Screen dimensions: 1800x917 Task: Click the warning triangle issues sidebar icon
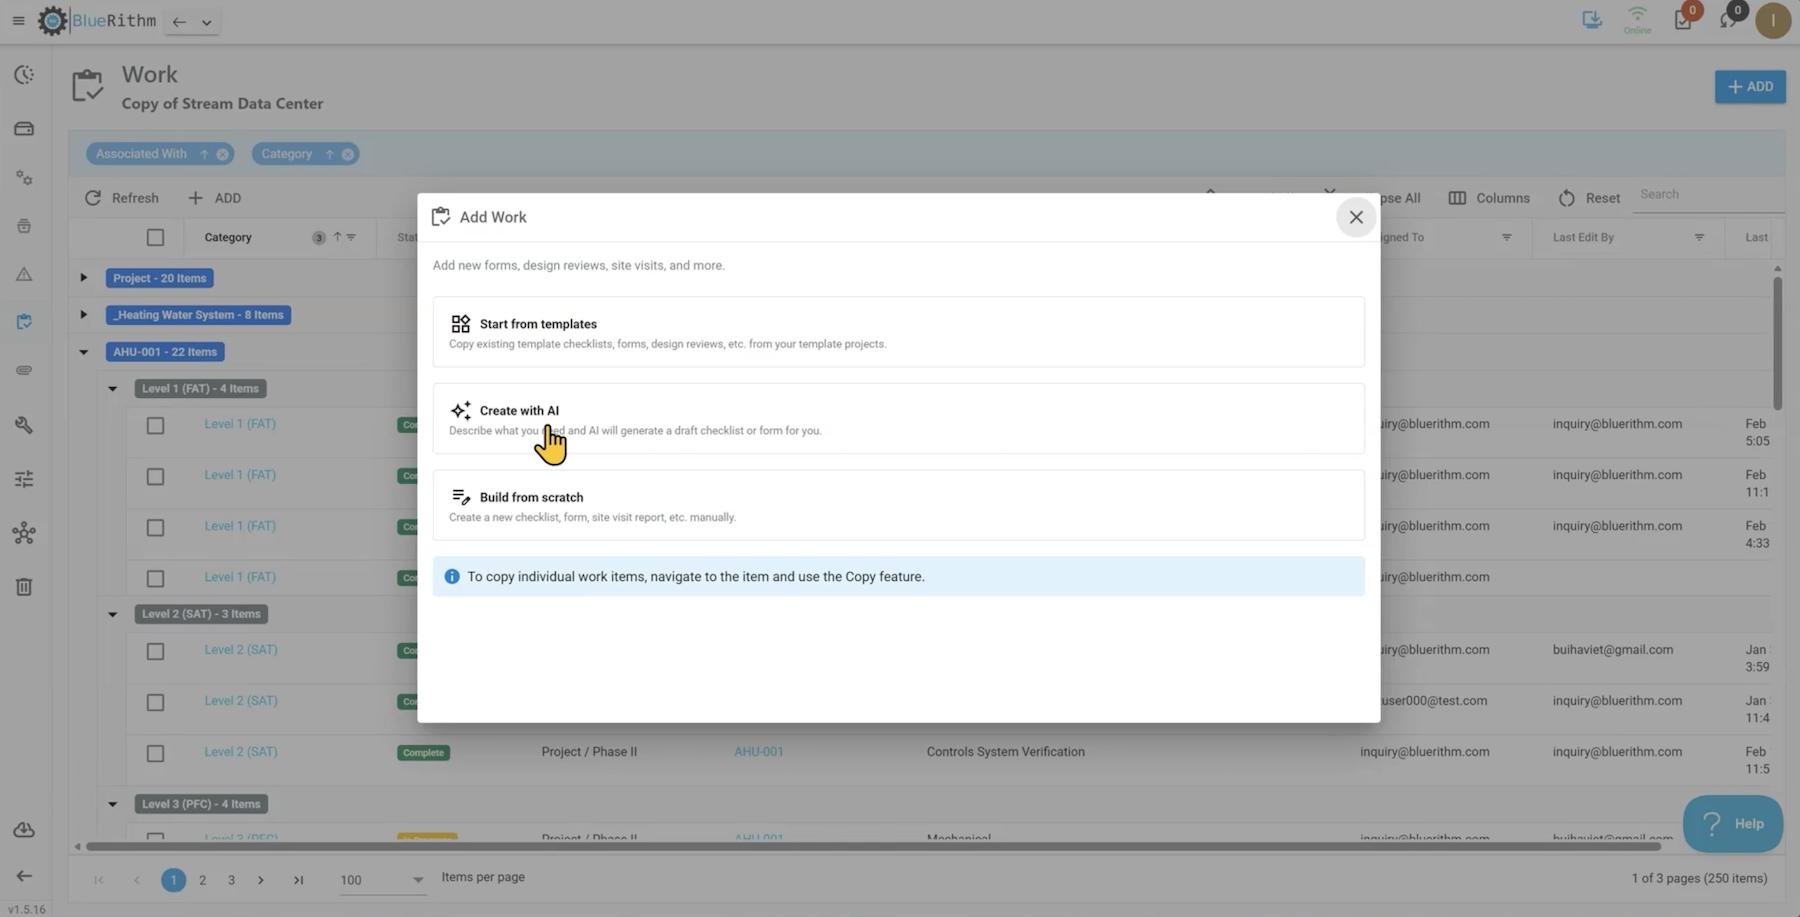[x=24, y=274]
